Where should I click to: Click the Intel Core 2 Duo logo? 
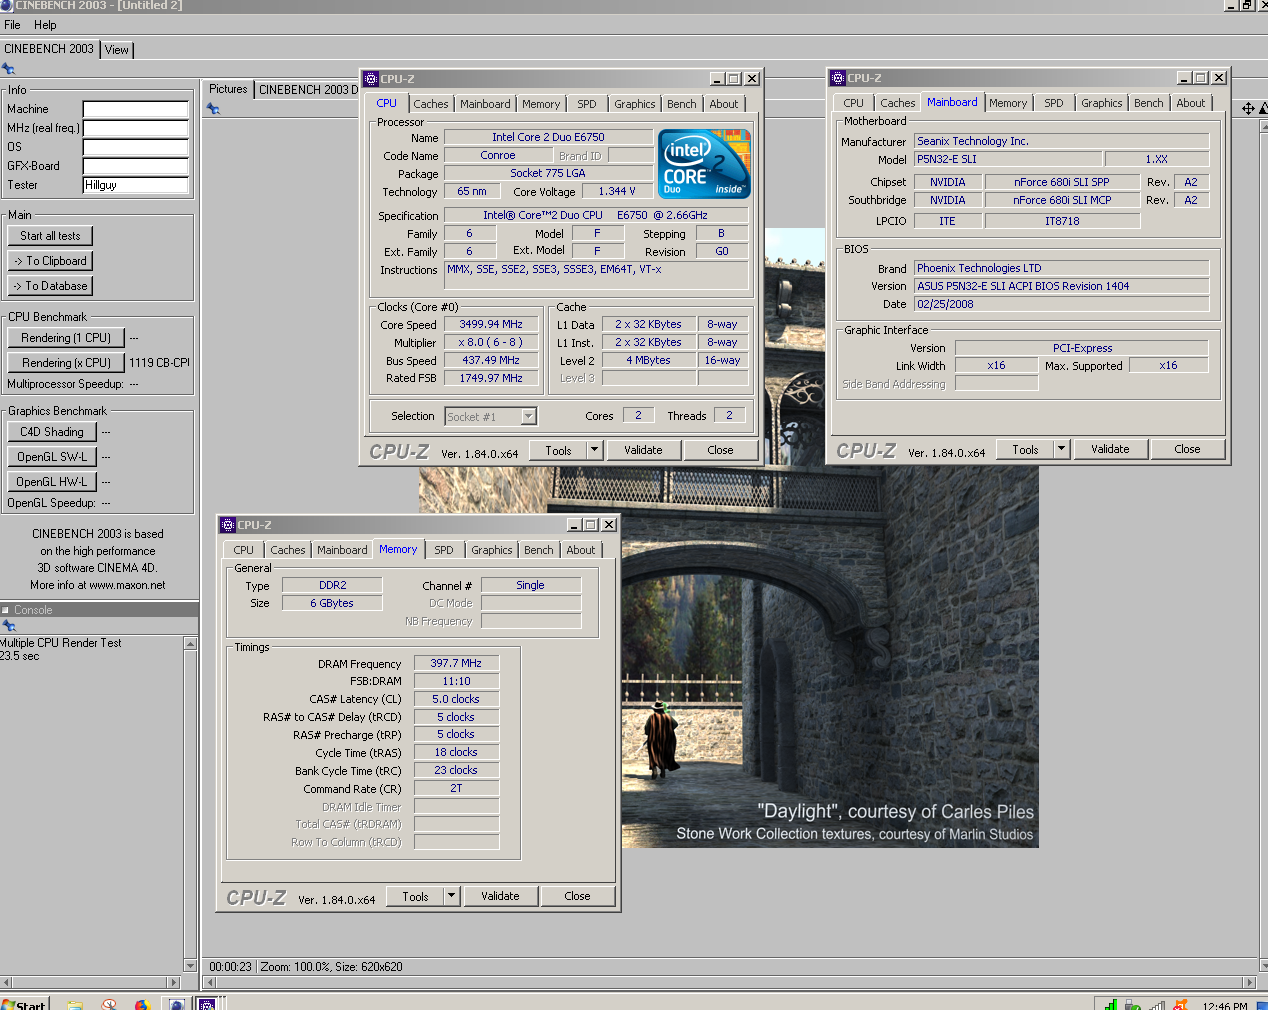(x=705, y=164)
